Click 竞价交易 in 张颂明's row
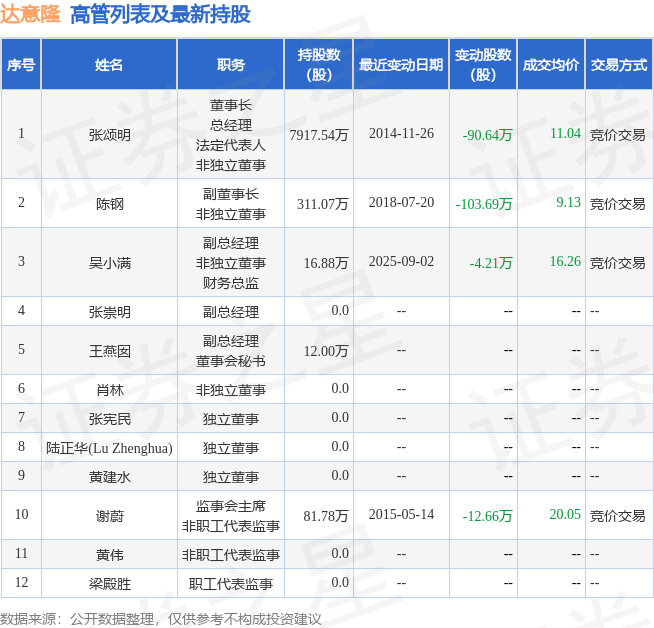The height and width of the screenshot is (628, 654). click(x=617, y=135)
